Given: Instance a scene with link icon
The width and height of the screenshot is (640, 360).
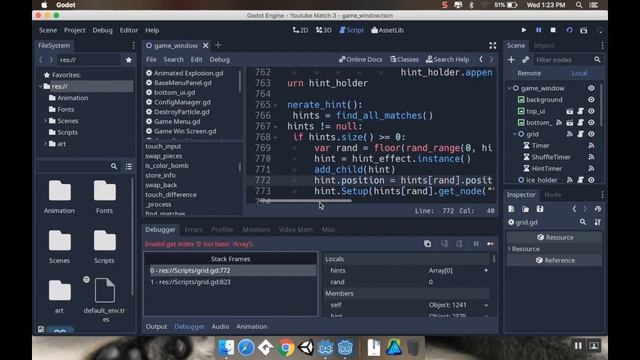Looking at the screenshot, I should (x=526, y=60).
